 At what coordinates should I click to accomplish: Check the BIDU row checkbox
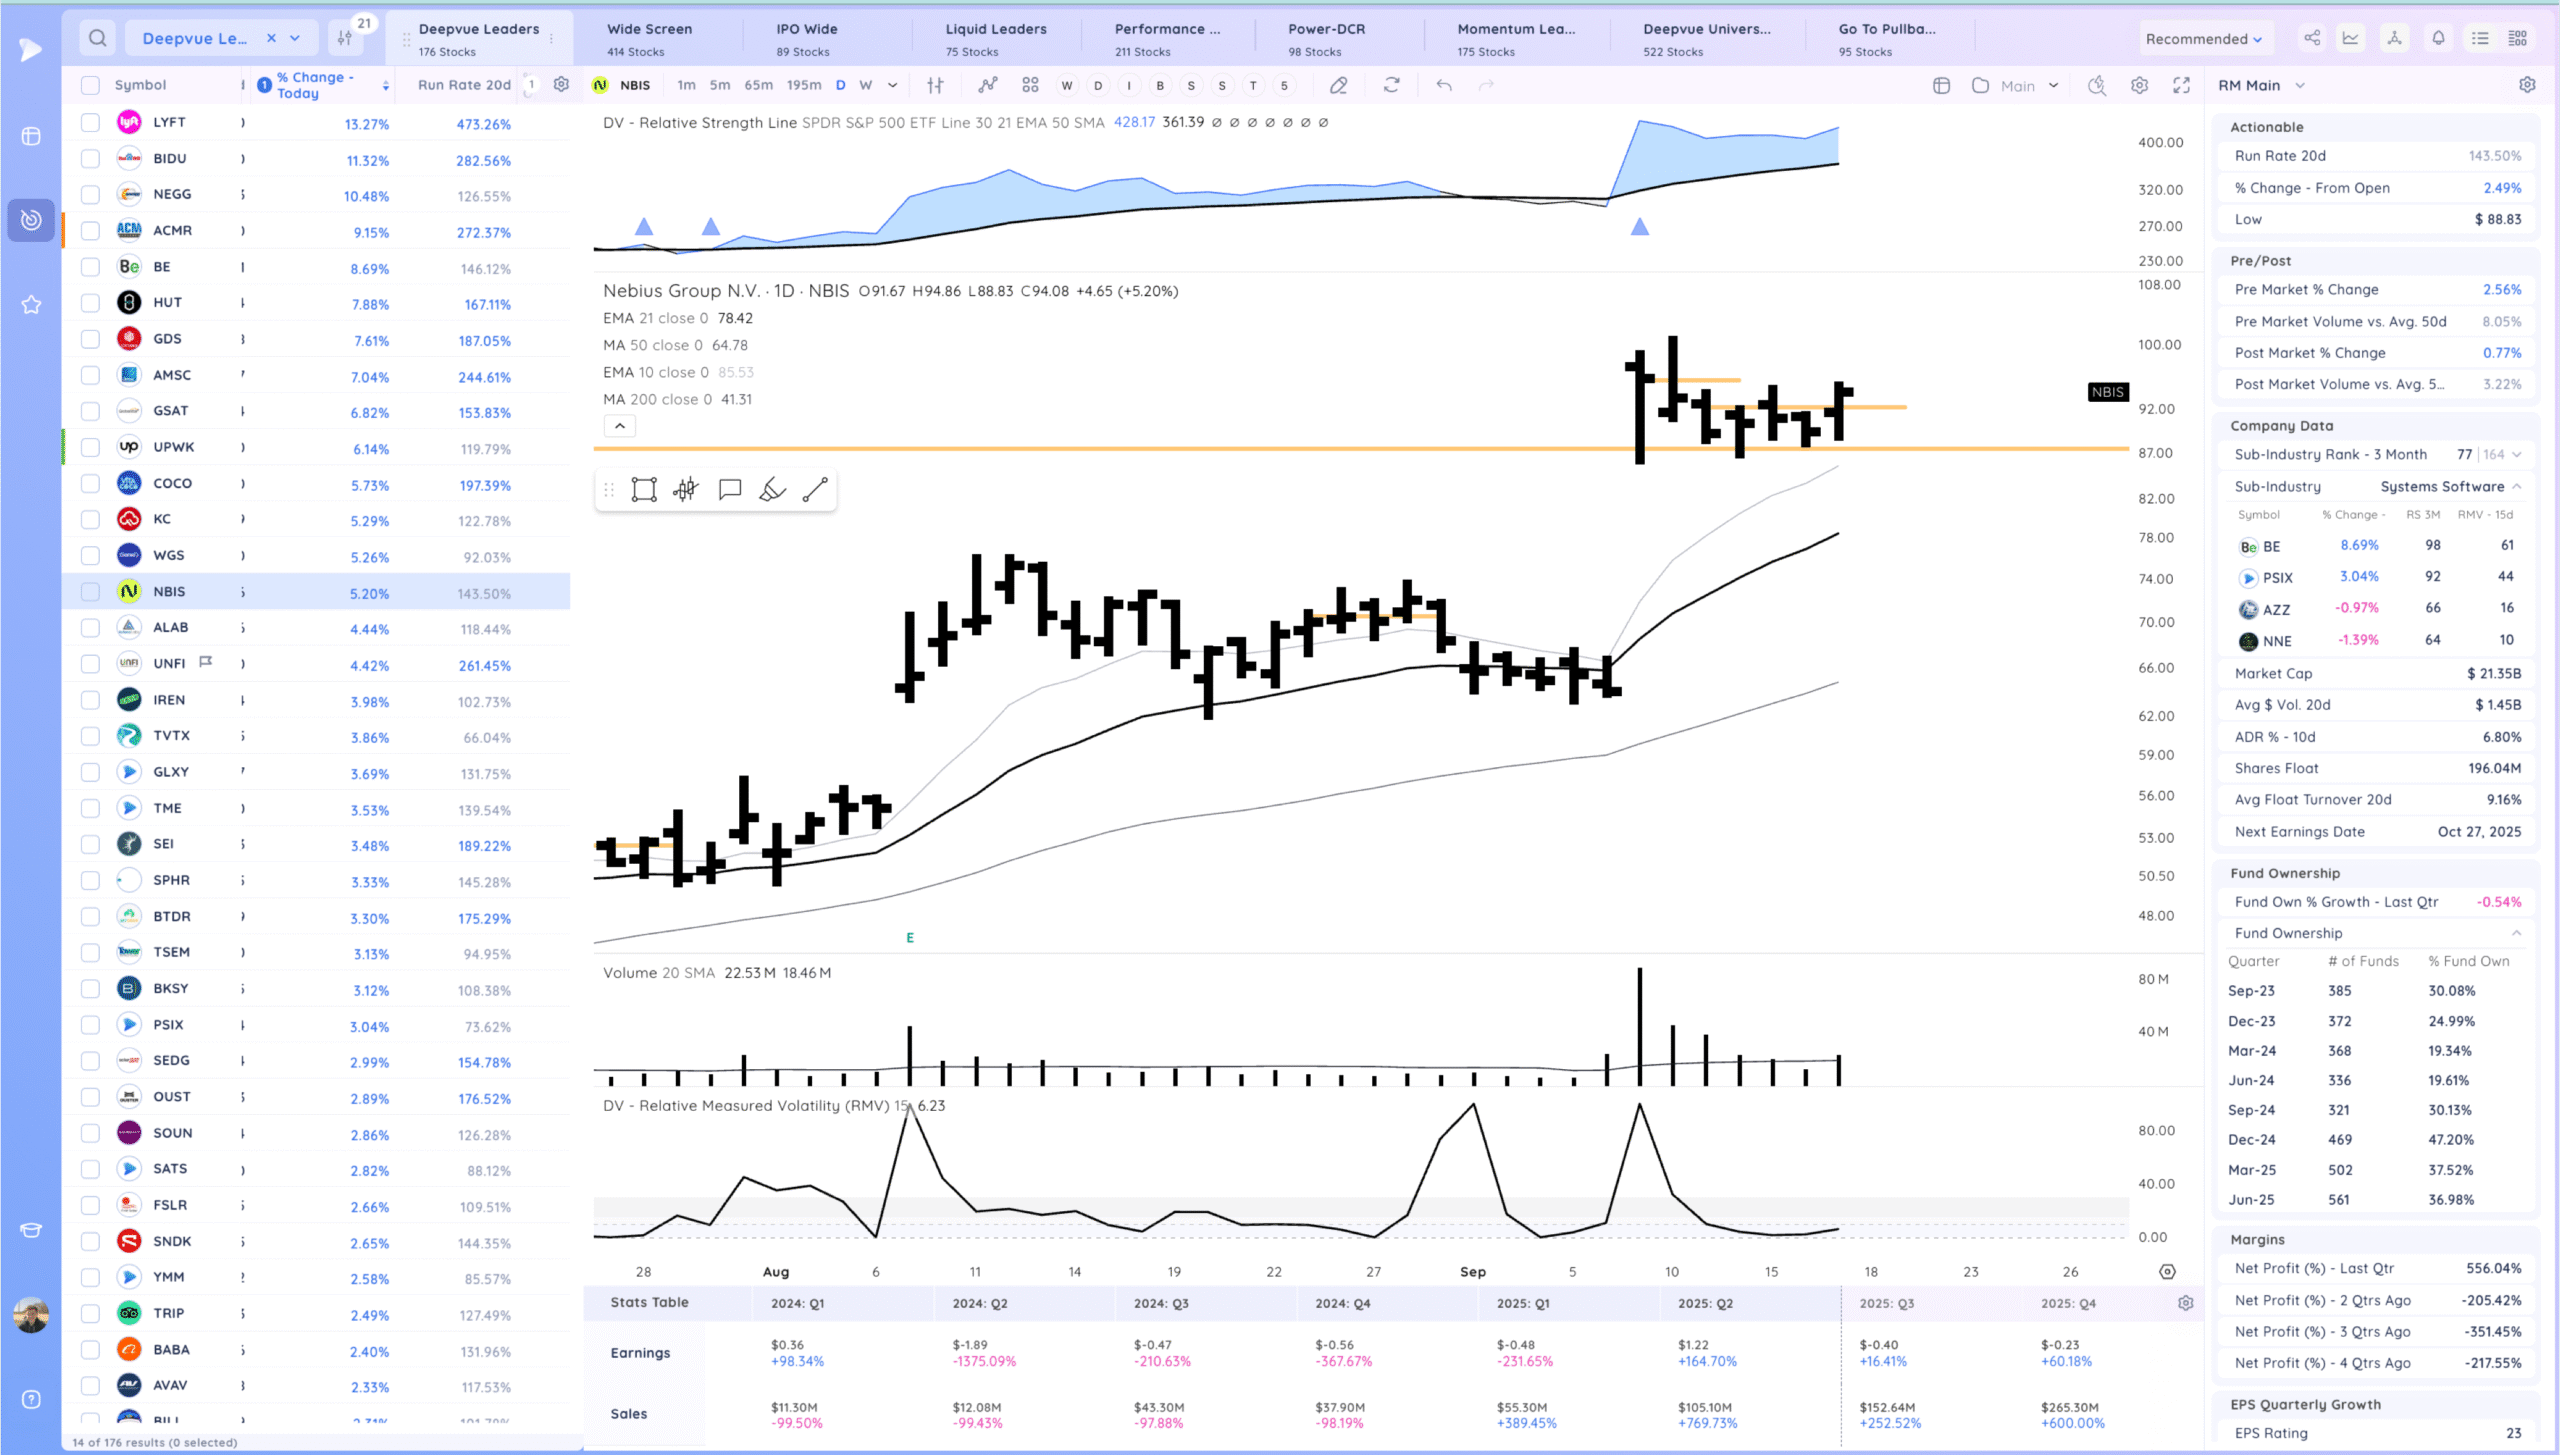coord(90,158)
